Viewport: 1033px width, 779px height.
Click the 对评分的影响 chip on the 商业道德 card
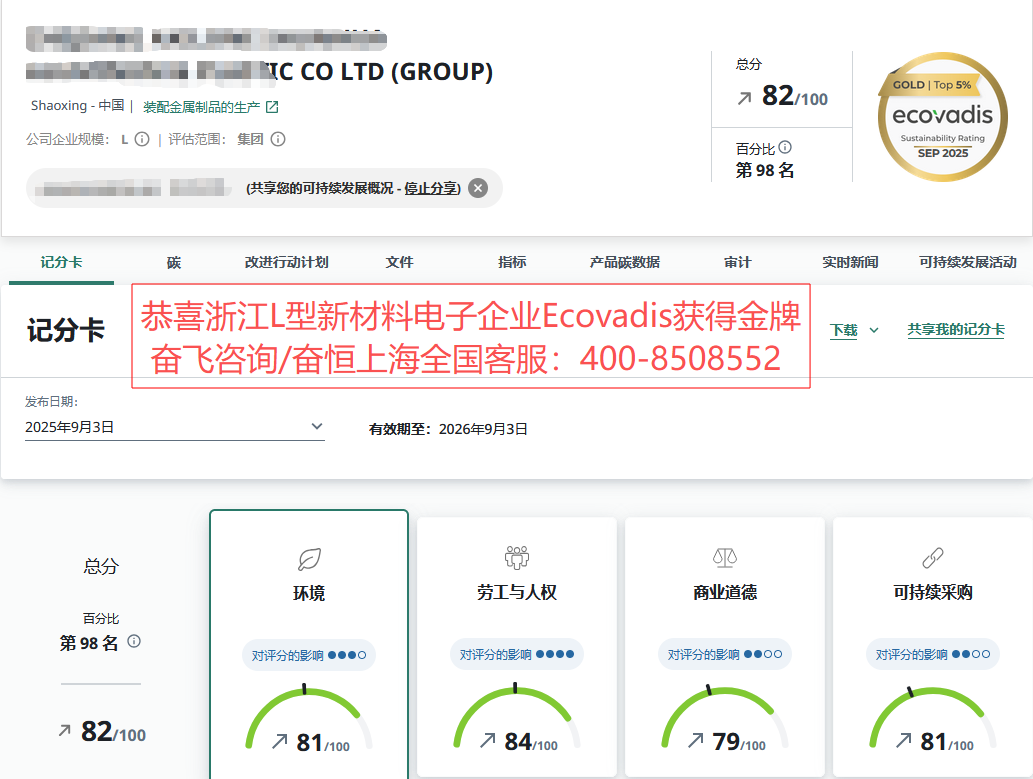[x=725, y=654]
